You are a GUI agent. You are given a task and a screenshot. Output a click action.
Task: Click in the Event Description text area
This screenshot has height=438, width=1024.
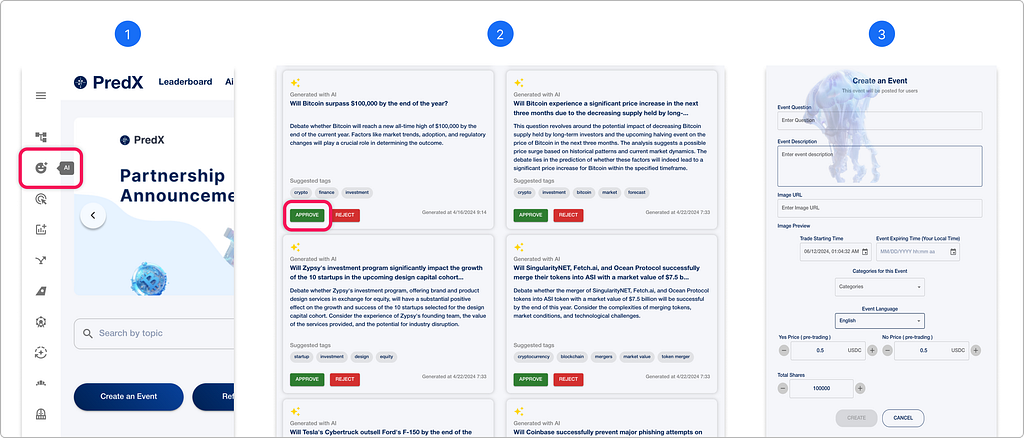point(880,166)
